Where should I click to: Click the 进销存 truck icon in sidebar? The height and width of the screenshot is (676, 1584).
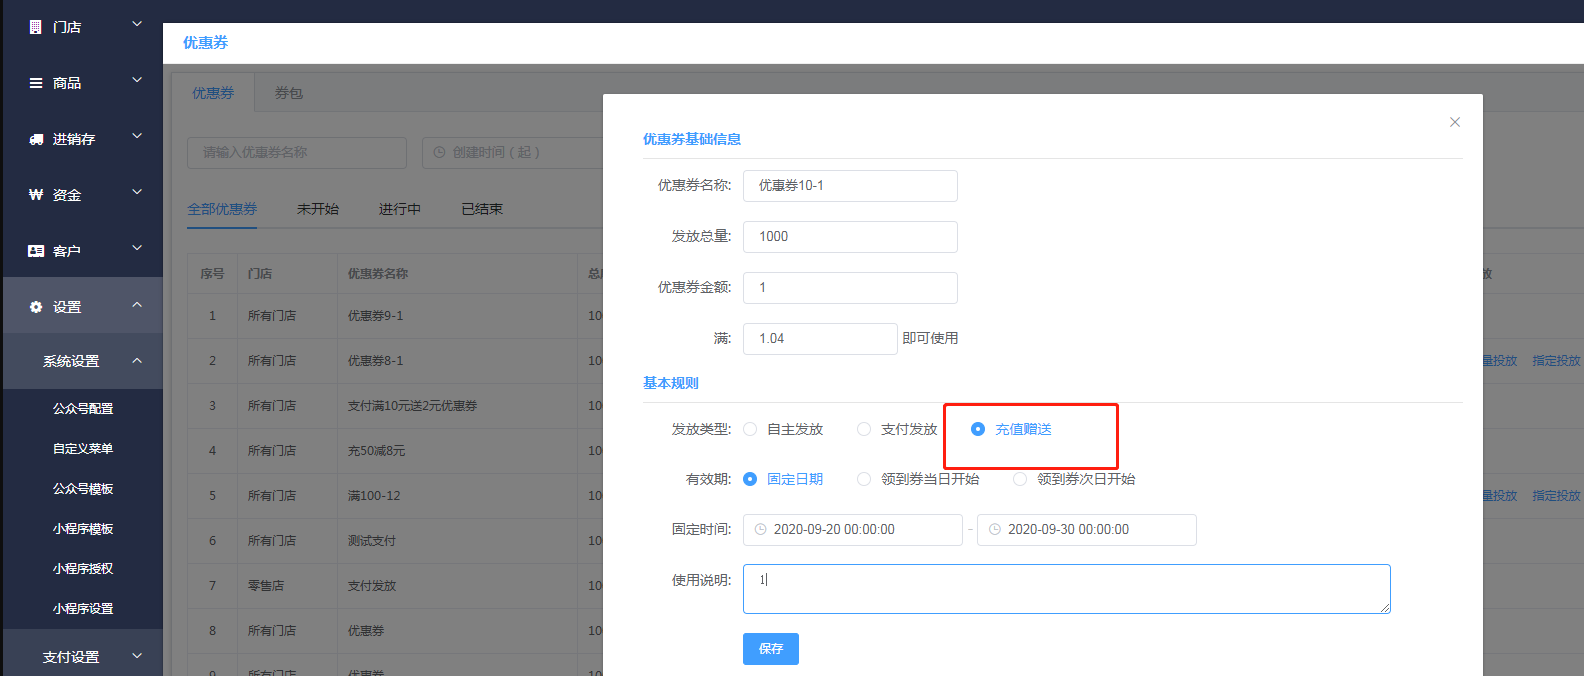(x=36, y=139)
